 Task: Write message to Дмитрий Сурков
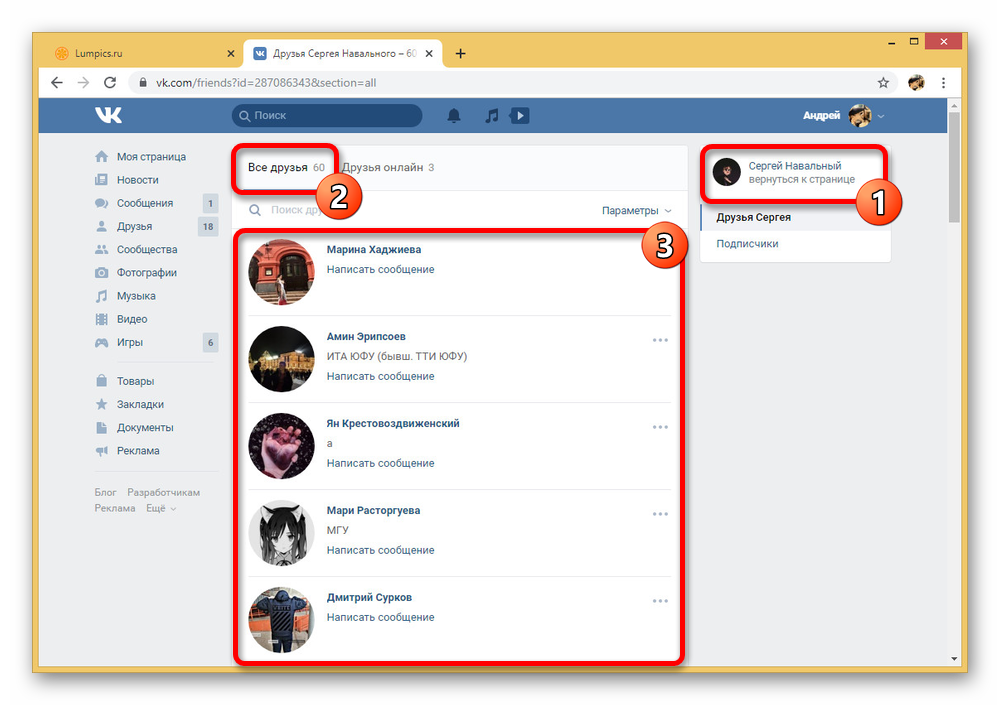[x=380, y=617]
